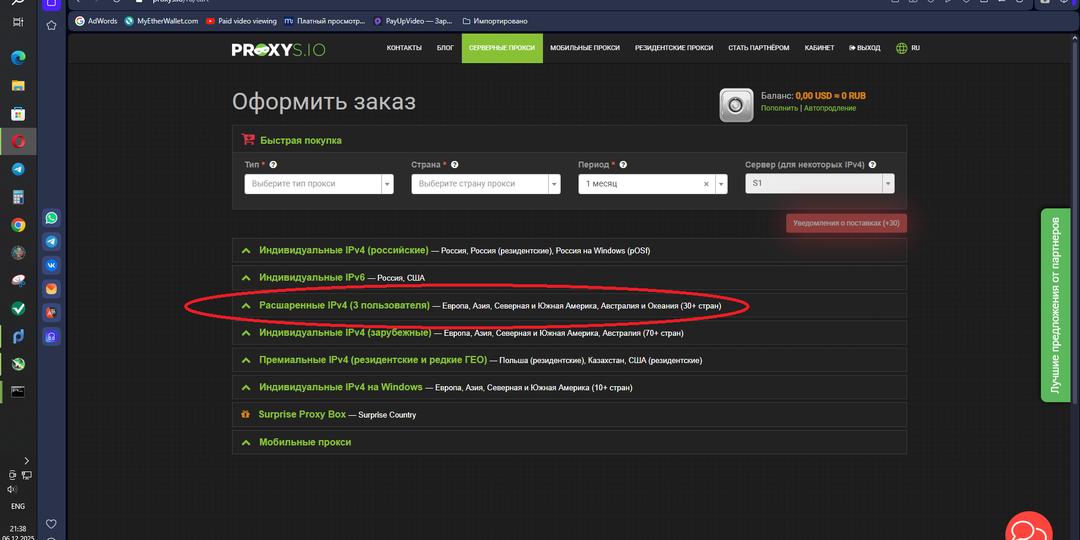Open Мобильные прокси in the top navigation

(x=585, y=48)
